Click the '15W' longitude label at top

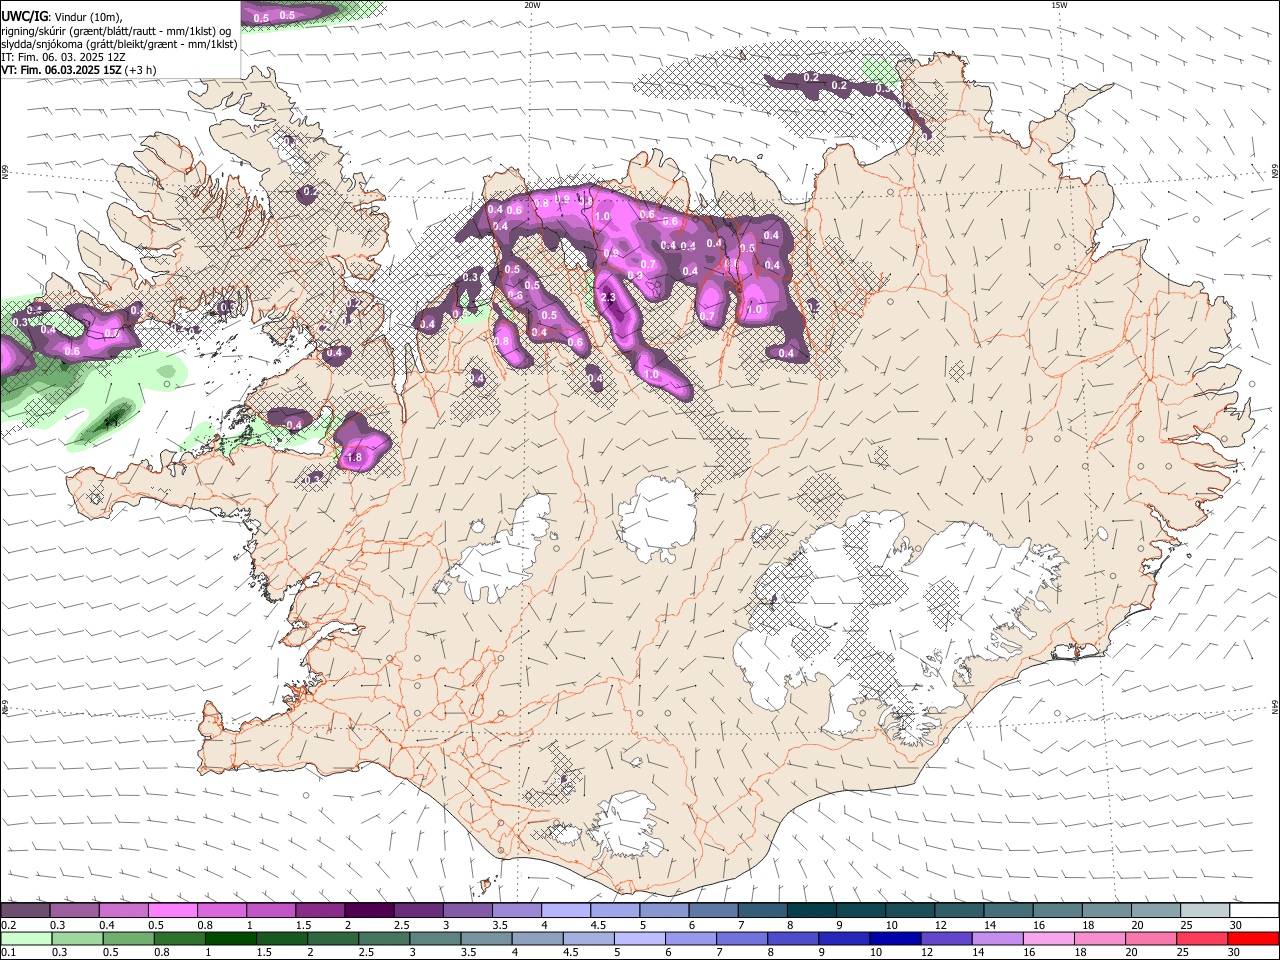point(1059,5)
